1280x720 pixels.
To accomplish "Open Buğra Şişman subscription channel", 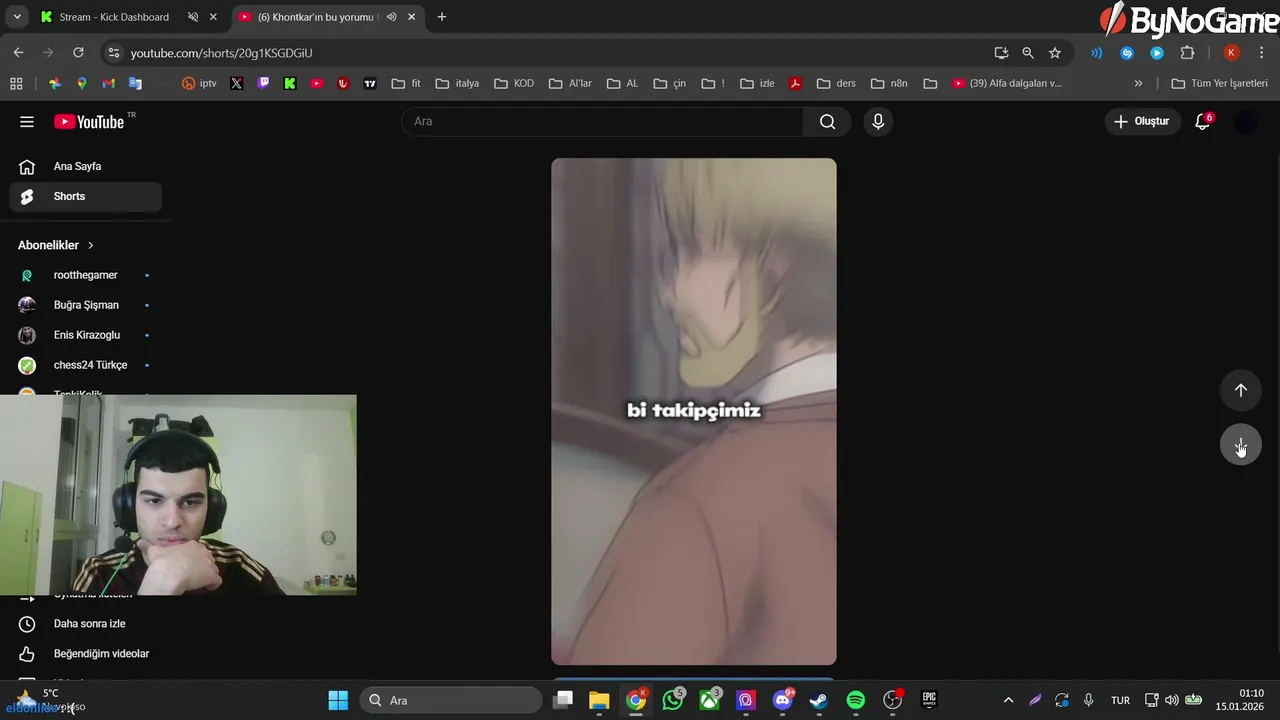I will (x=85, y=305).
